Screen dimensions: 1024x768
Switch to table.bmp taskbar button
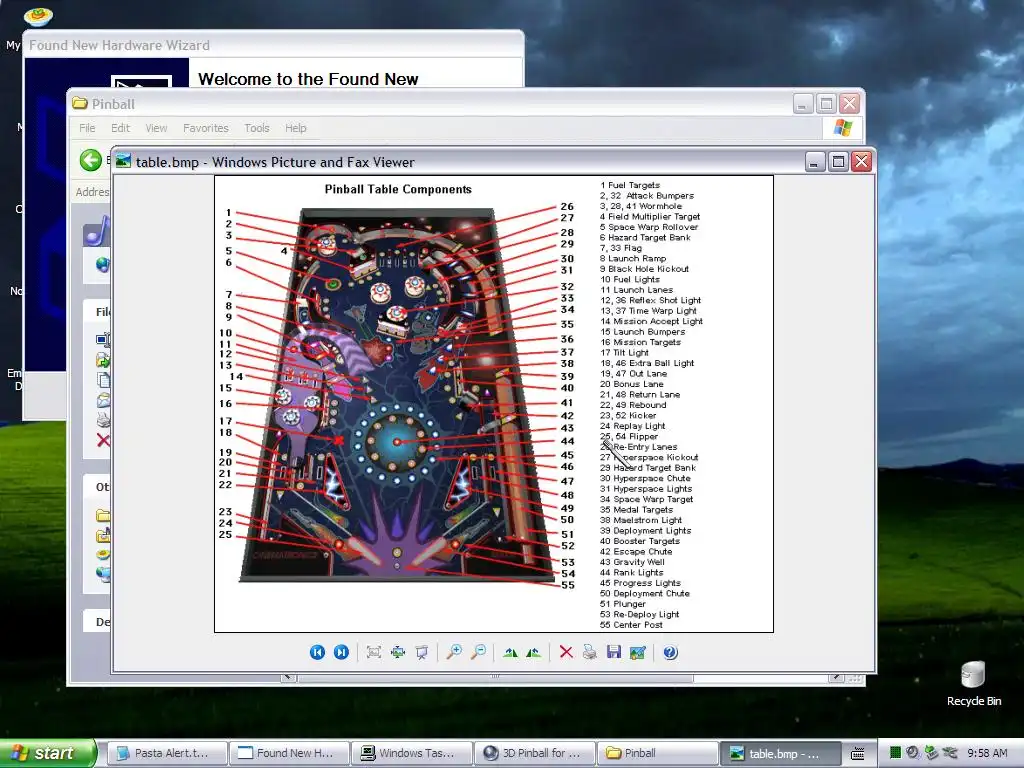[780, 753]
